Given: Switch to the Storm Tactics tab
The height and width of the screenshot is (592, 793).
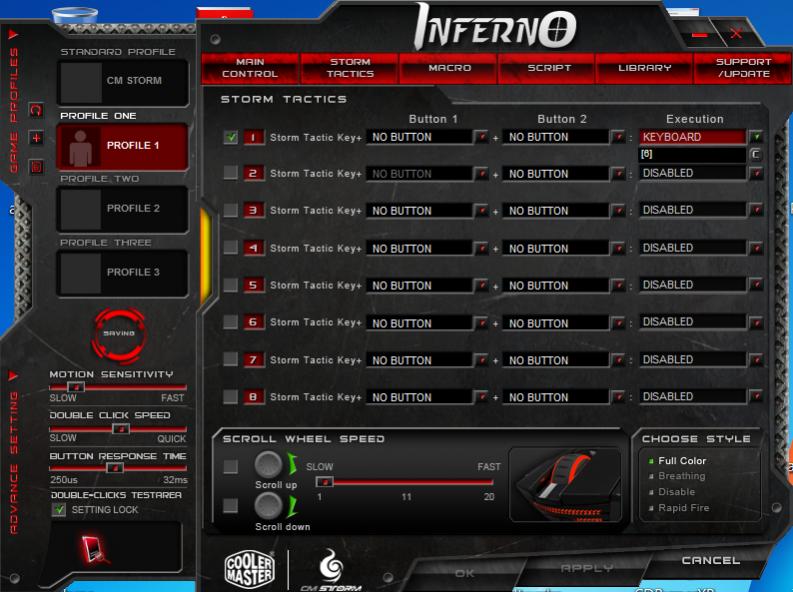Looking at the screenshot, I should tap(350, 68).
